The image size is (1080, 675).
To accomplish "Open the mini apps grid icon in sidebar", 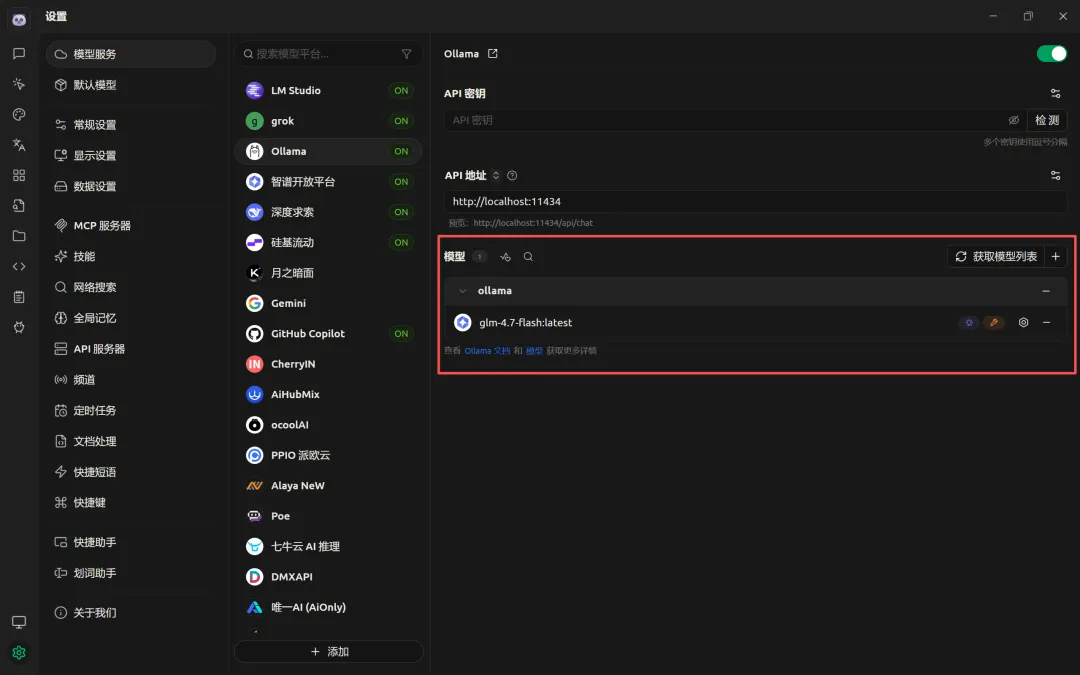I will 19,175.
